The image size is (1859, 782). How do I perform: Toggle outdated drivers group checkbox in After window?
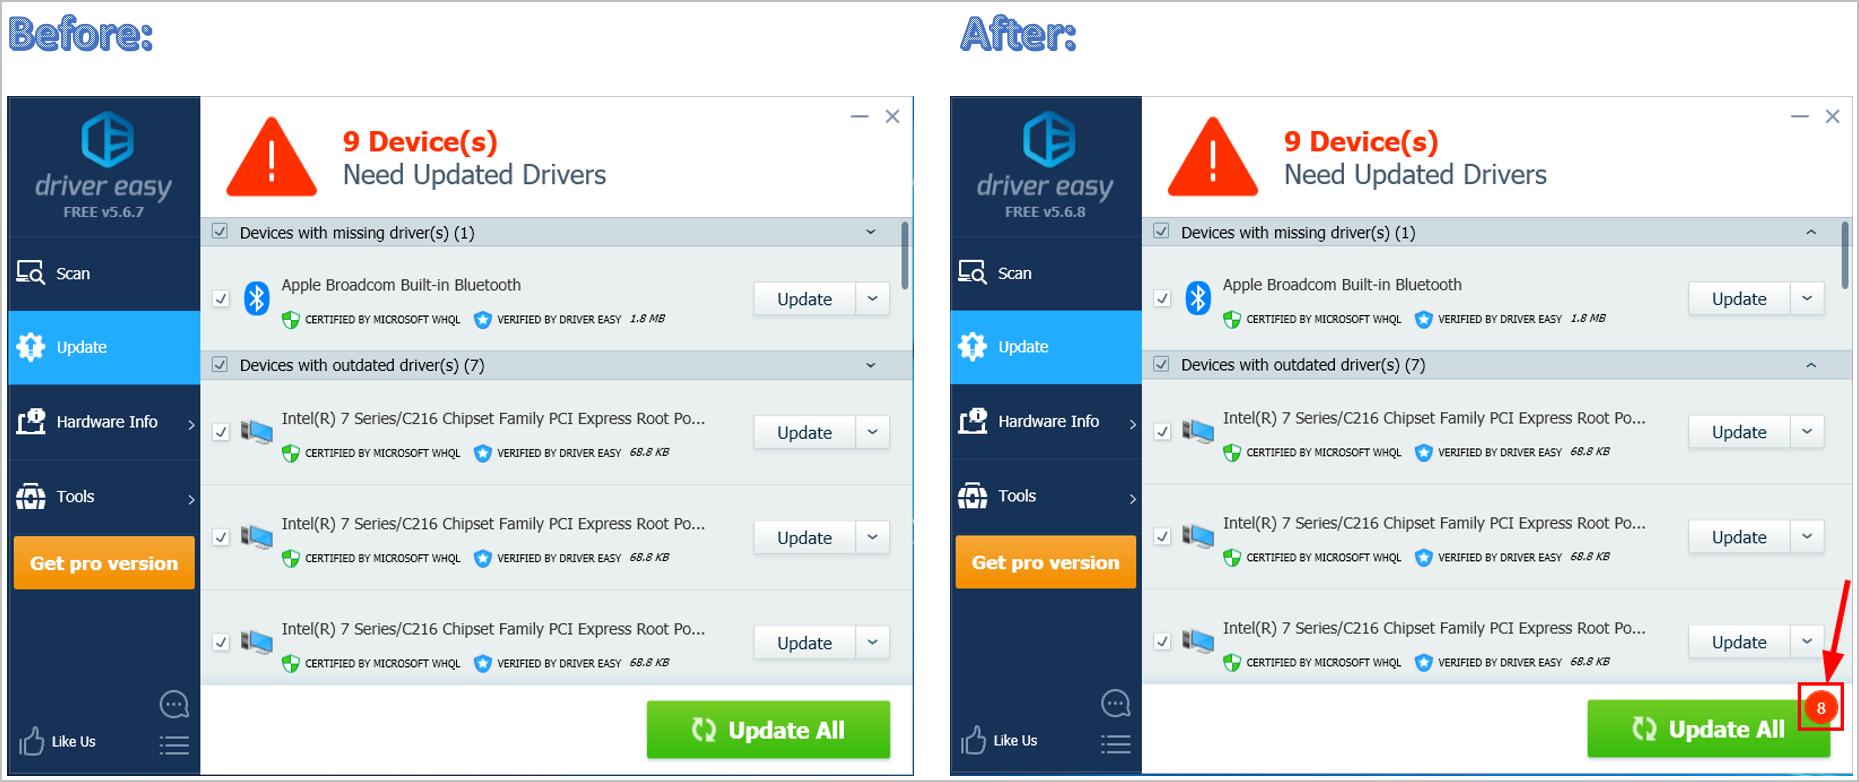[x=1161, y=364]
